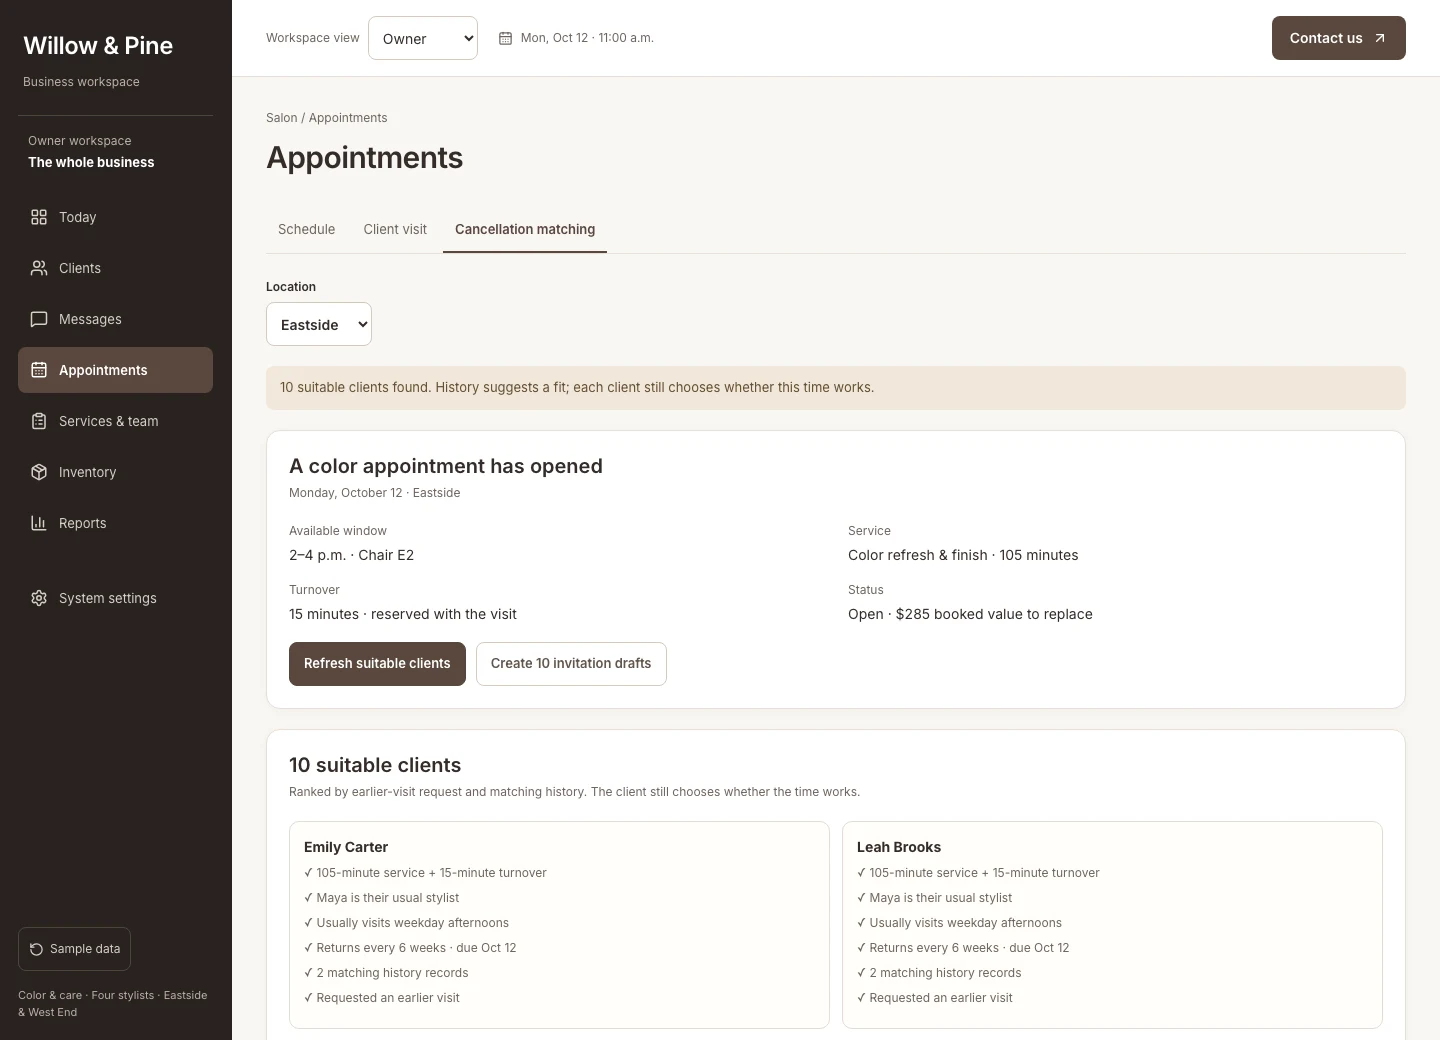Open Today in the sidebar
The image size is (1440, 1040).
115,217
